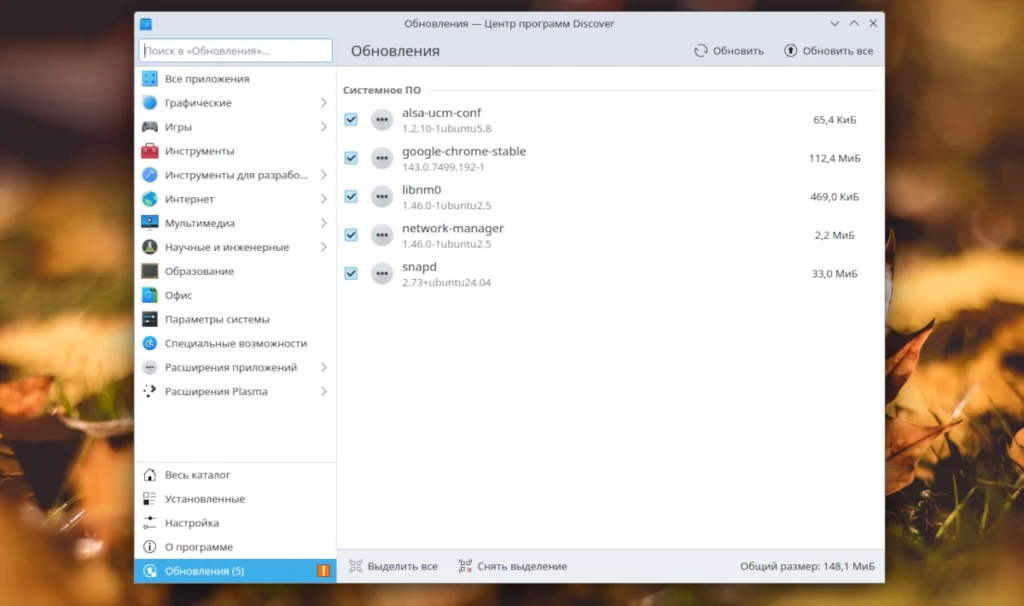The width and height of the screenshot is (1024, 606).
Task: Click the Games gamepad icon
Action: (x=150, y=127)
